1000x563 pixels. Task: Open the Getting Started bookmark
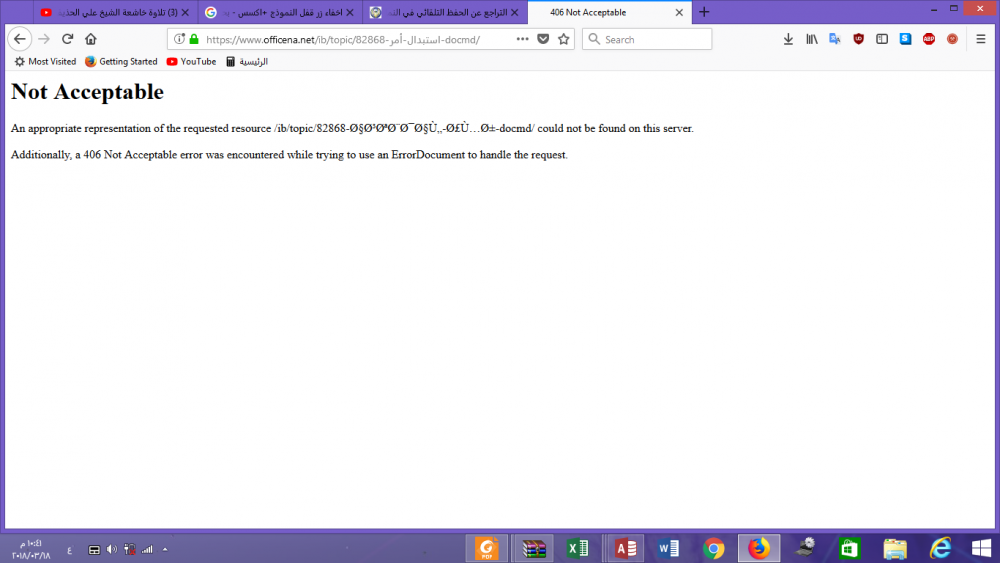click(121, 61)
